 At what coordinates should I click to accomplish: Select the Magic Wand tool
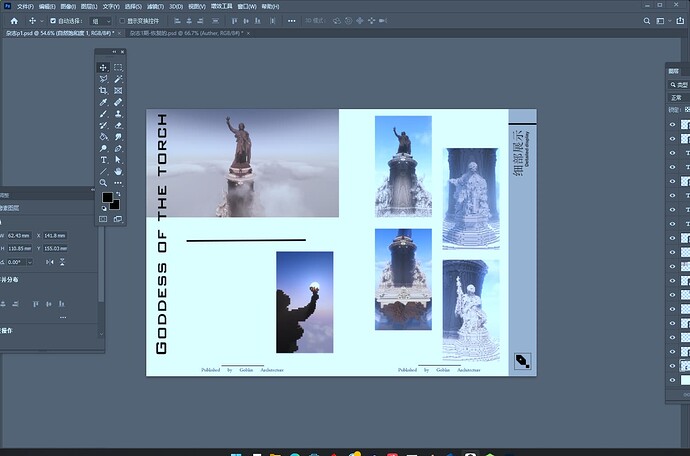(x=118, y=79)
